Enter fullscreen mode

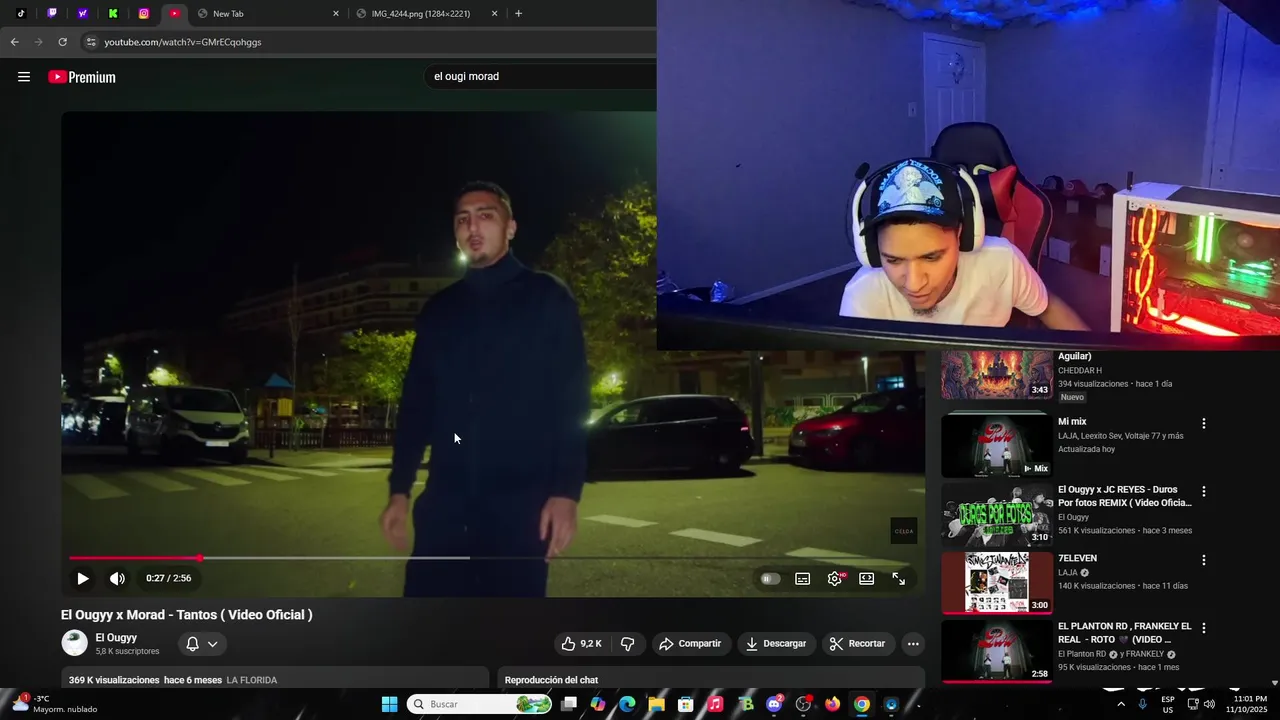tap(899, 578)
